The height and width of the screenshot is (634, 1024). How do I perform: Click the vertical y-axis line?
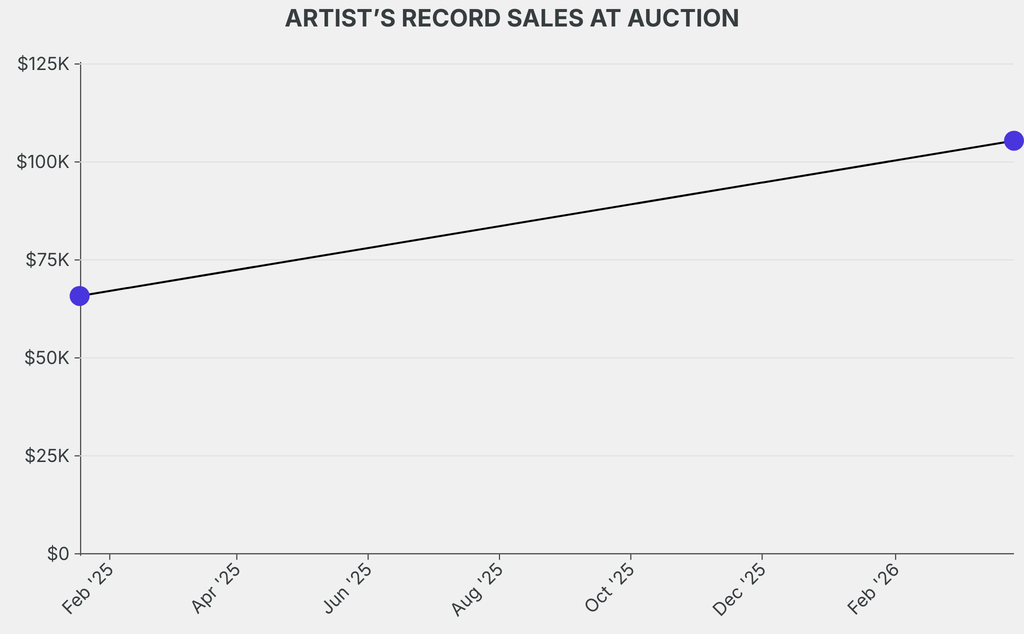pyautogui.click(x=80, y=420)
